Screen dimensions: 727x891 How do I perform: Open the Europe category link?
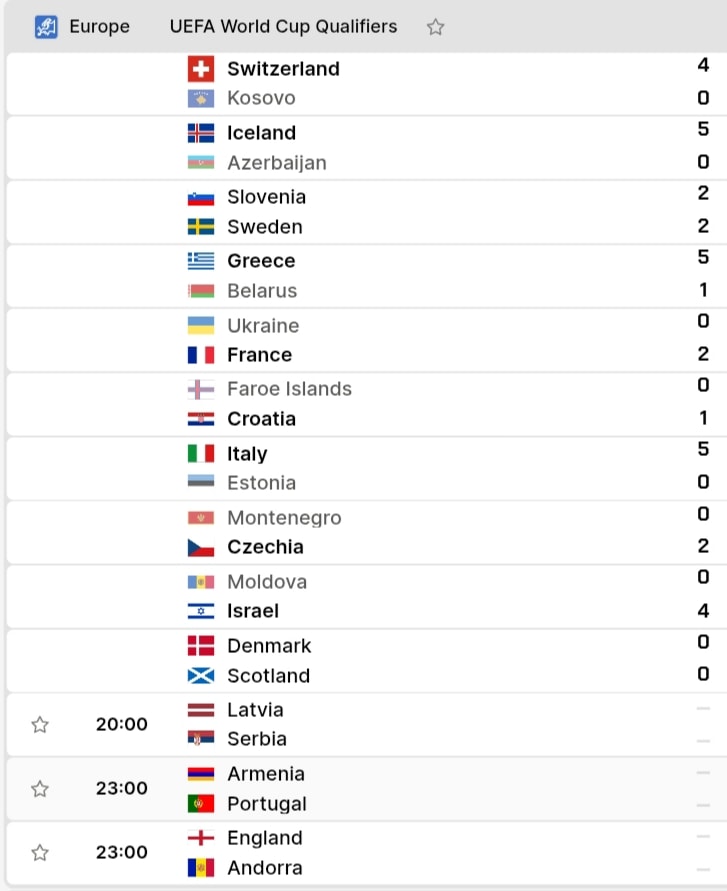(99, 27)
